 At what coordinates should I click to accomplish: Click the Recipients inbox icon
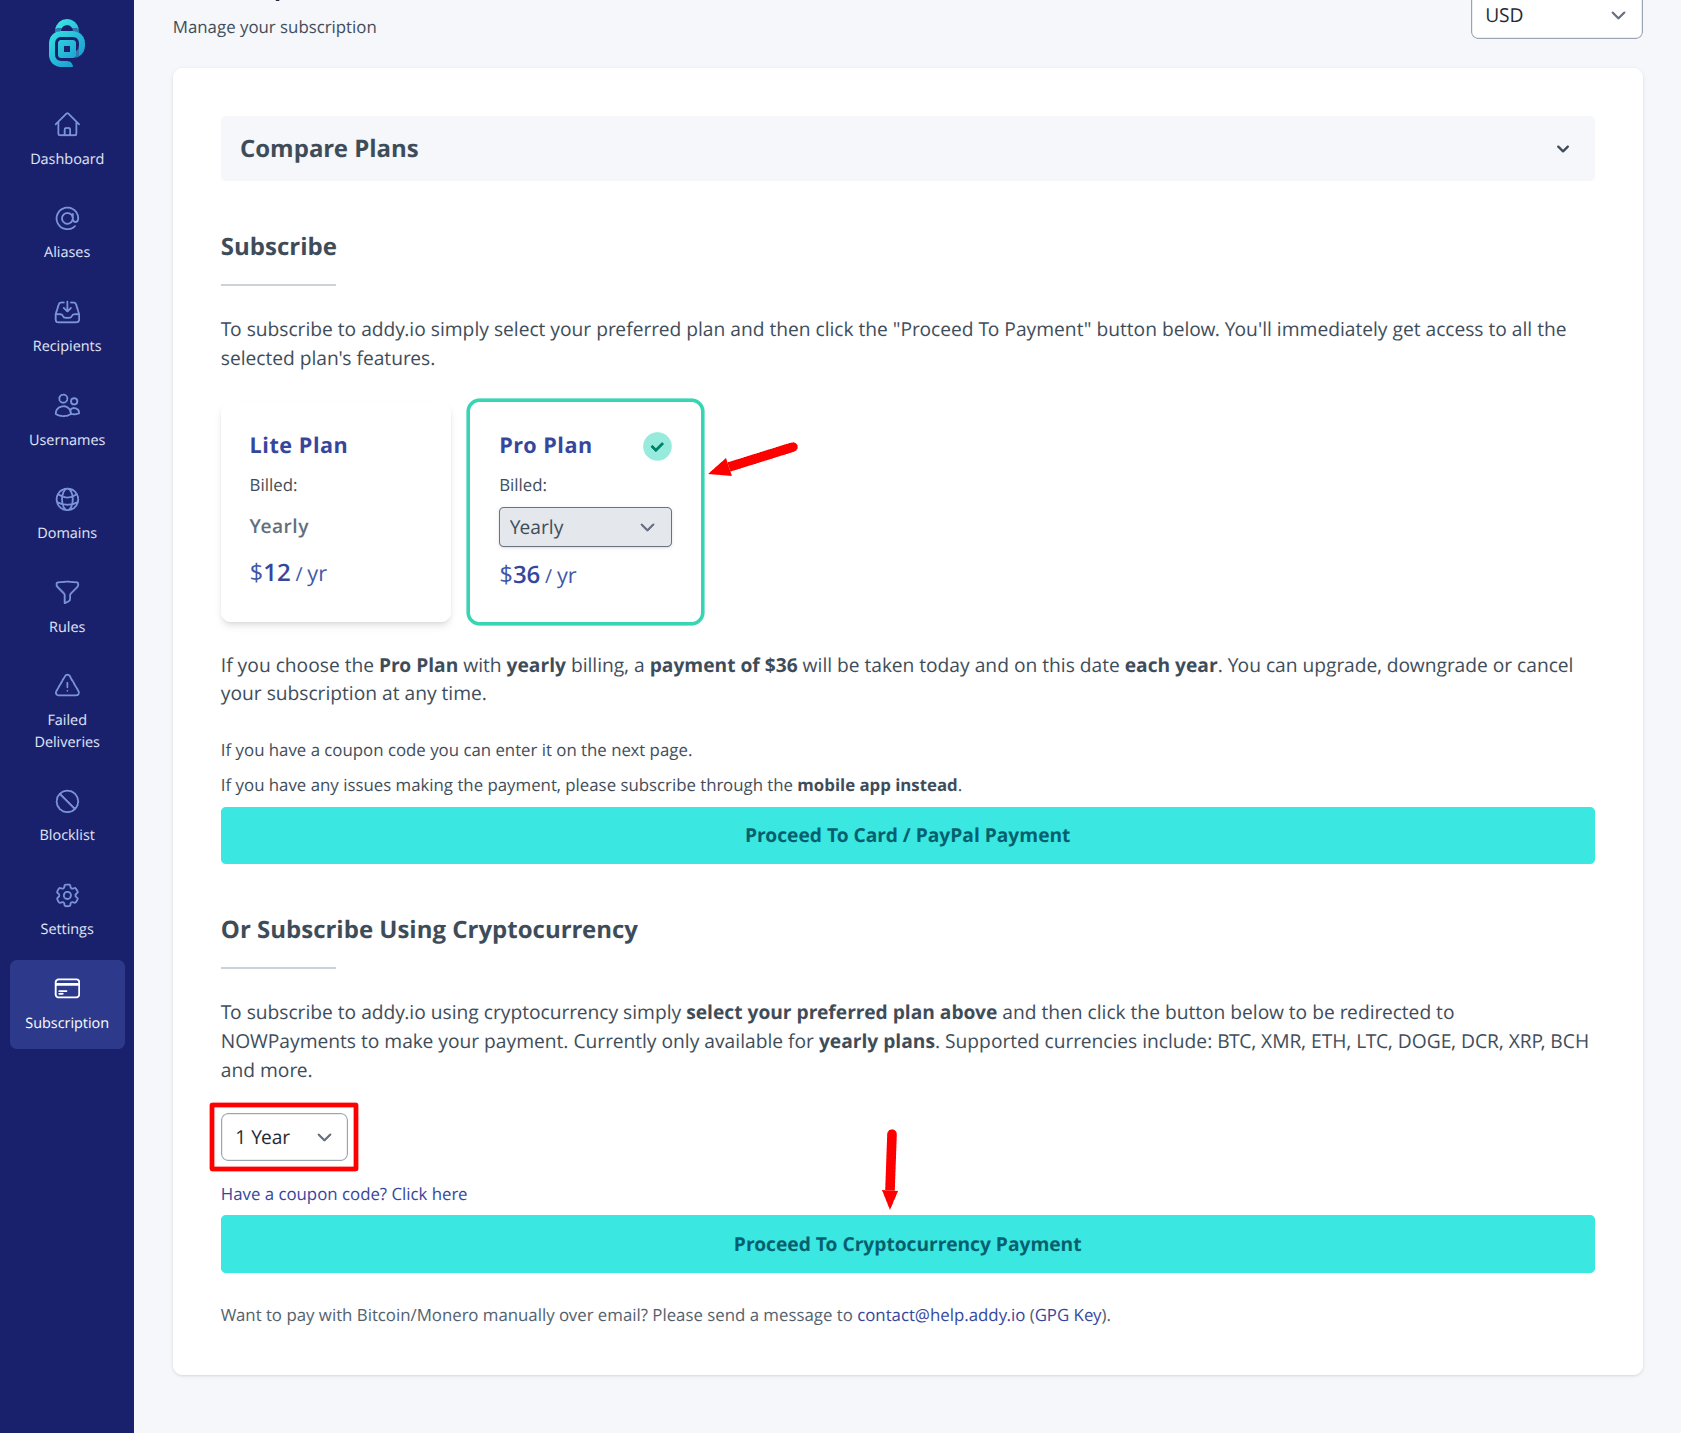pyautogui.click(x=67, y=312)
